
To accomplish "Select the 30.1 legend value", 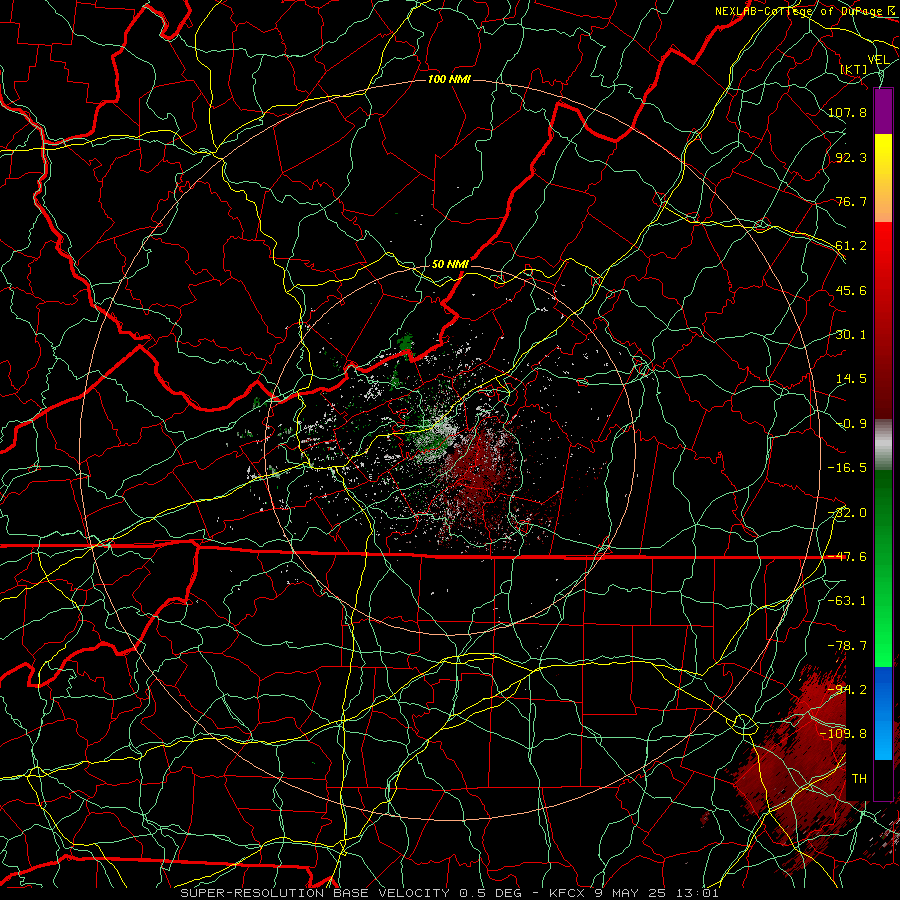I will [x=851, y=335].
